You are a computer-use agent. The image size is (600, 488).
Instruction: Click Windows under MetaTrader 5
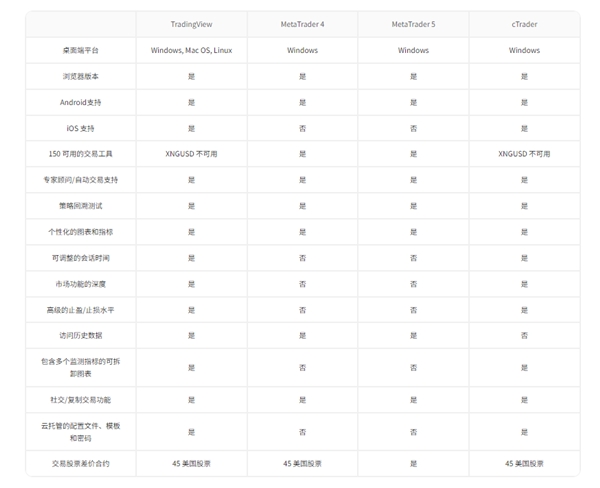[x=413, y=51]
